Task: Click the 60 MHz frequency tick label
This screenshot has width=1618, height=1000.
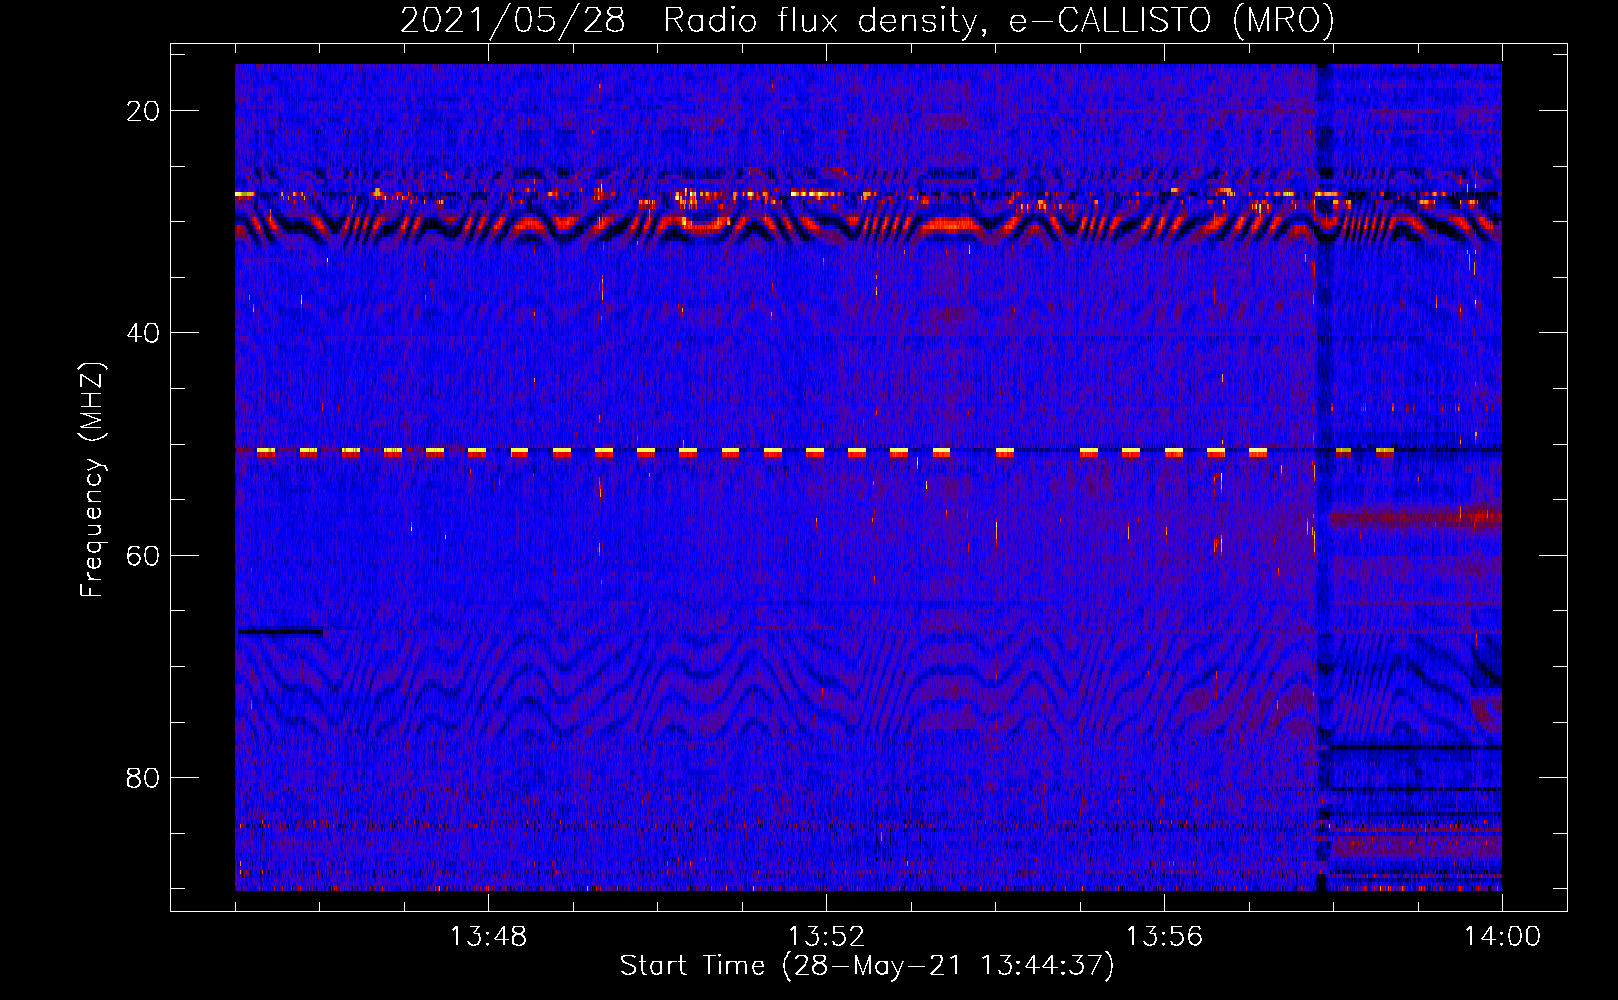Action: [x=144, y=555]
